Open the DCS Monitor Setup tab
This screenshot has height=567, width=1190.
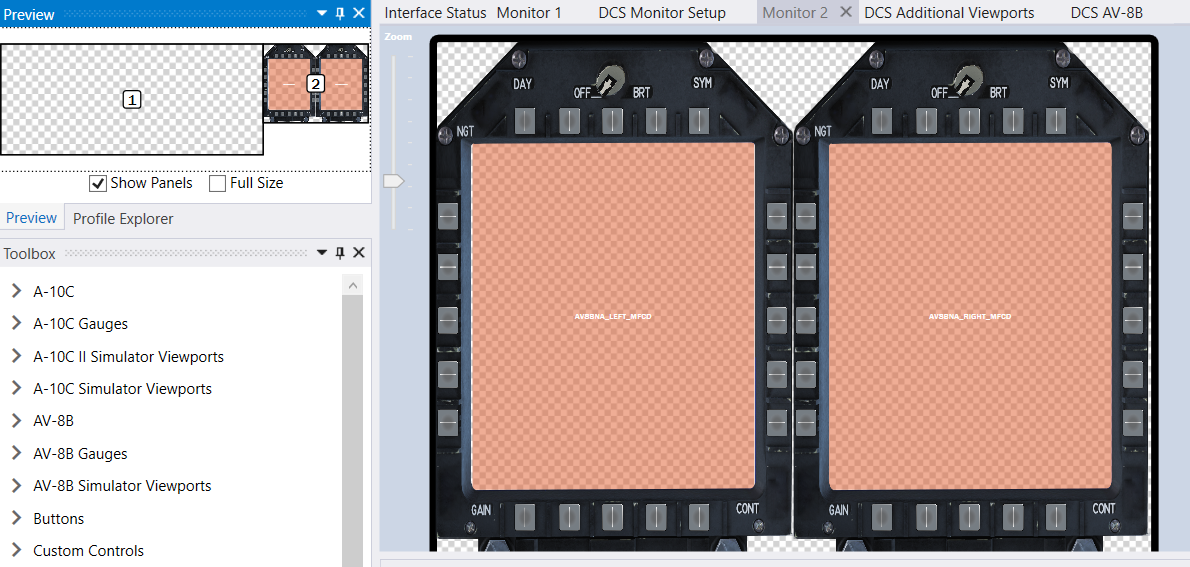661,13
